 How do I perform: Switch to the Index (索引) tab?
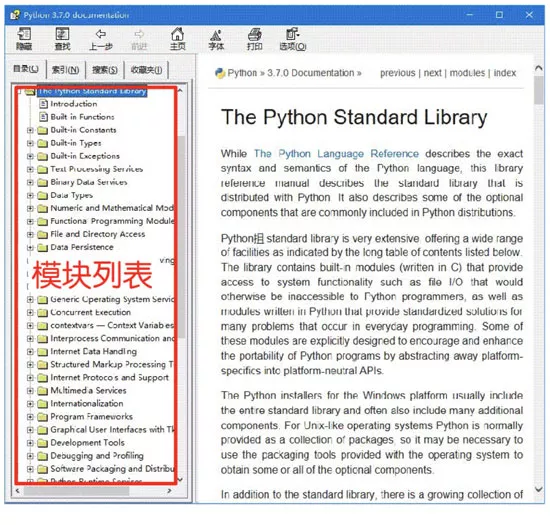point(66,70)
